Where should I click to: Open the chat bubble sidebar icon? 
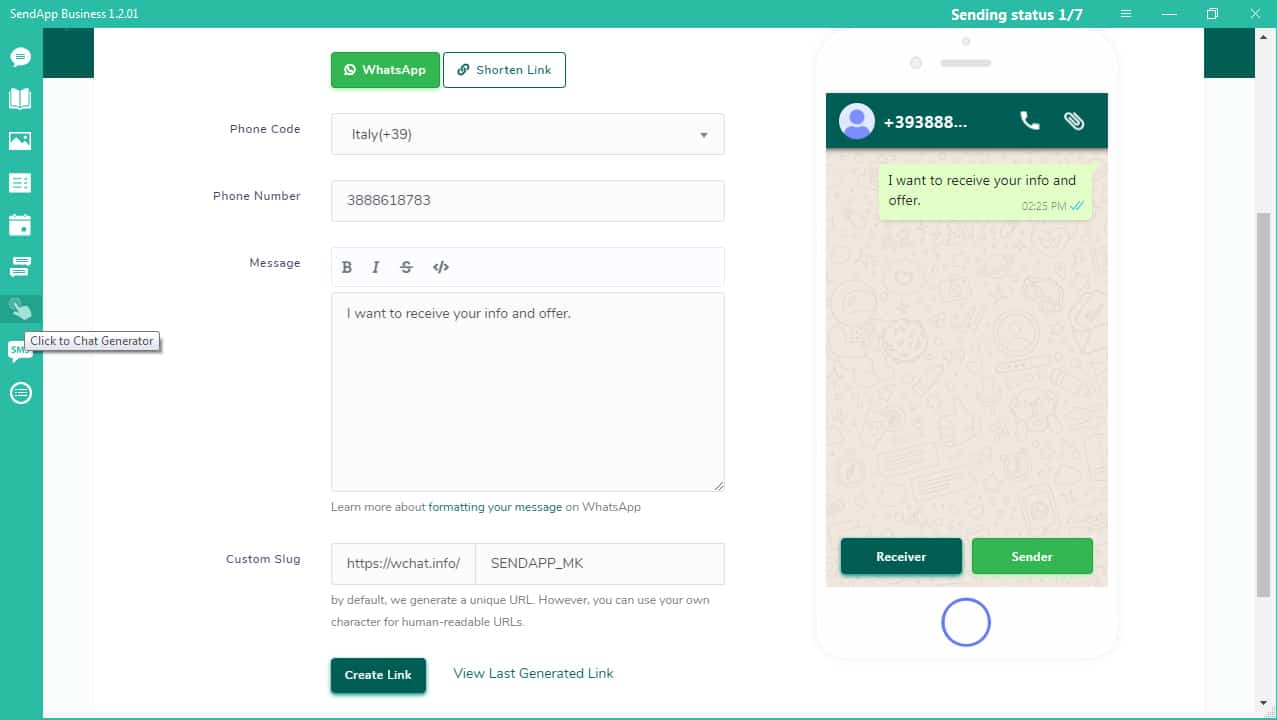(x=20, y=57)
